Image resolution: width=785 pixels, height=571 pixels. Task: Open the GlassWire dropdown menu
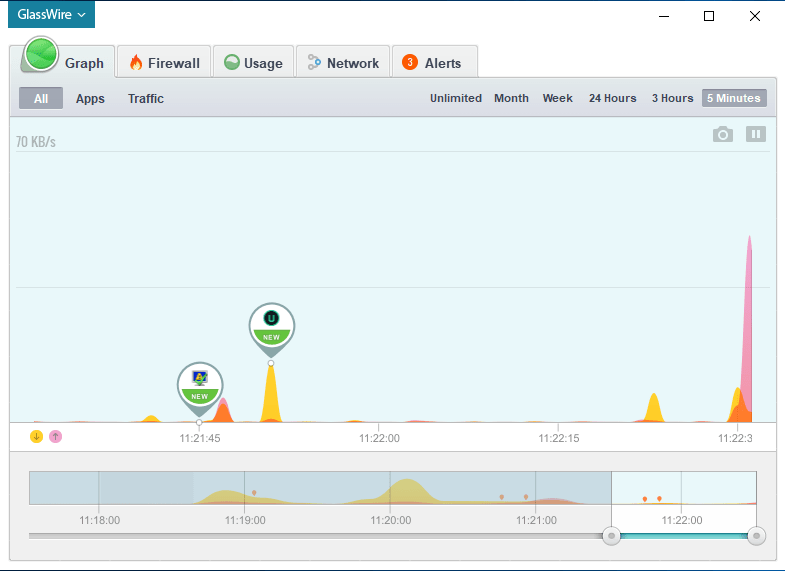51,15
